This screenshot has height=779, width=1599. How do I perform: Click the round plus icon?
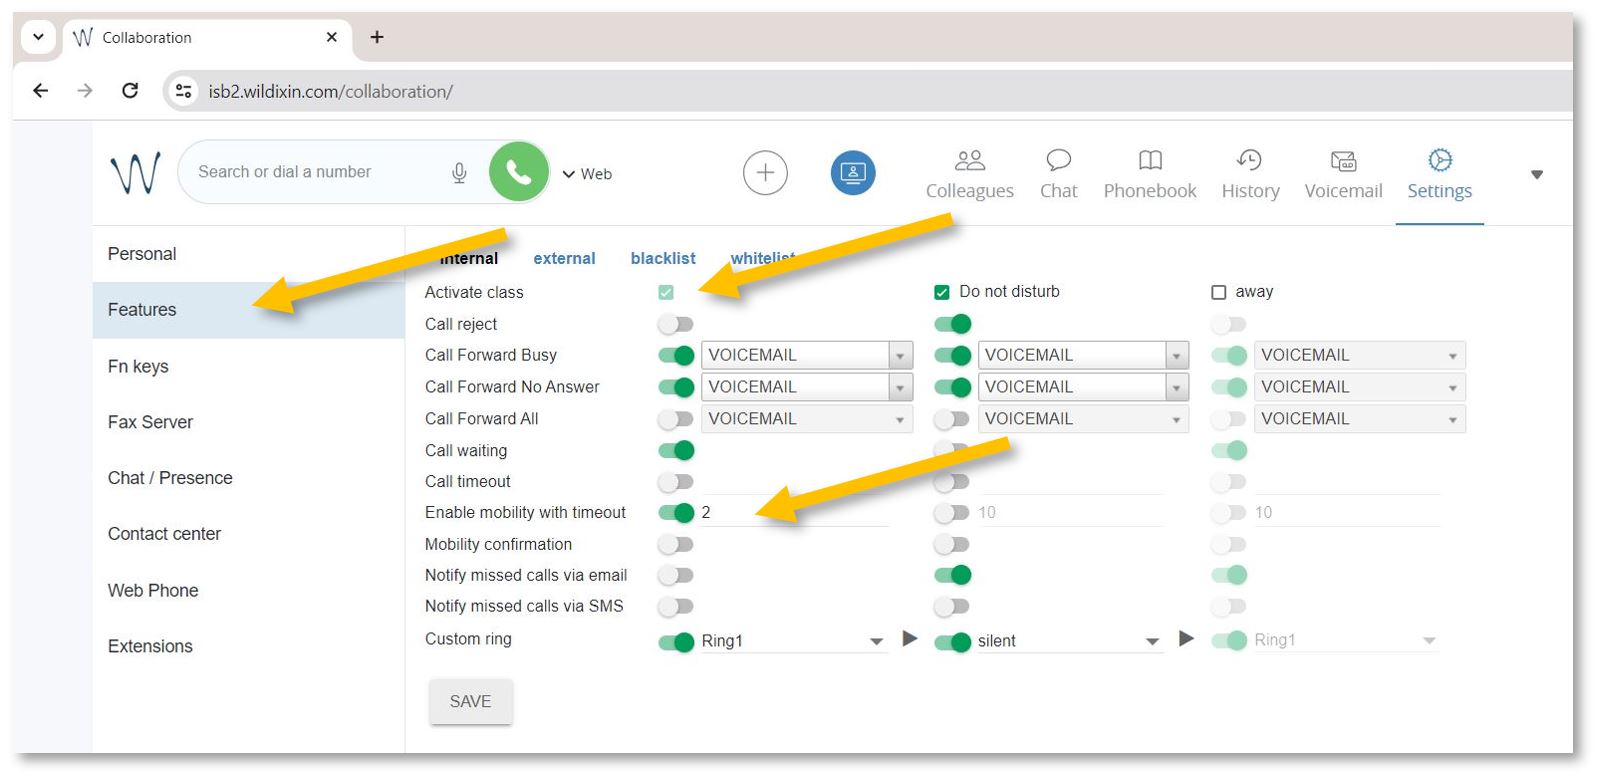pos(765,173)
